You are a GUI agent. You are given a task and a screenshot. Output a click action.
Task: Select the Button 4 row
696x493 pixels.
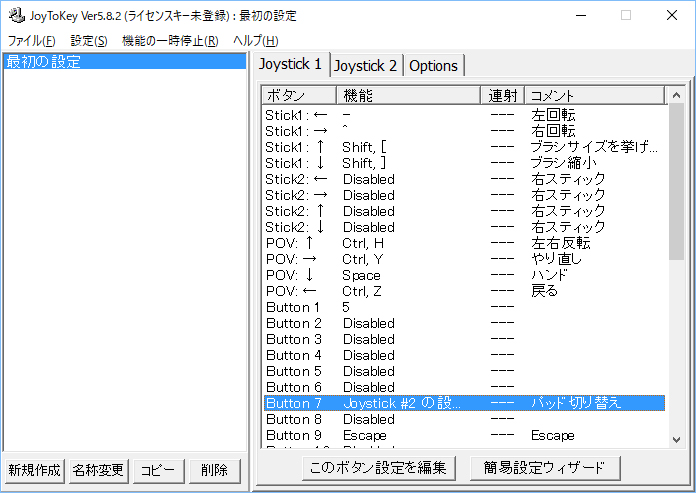(x=464, y=355)
